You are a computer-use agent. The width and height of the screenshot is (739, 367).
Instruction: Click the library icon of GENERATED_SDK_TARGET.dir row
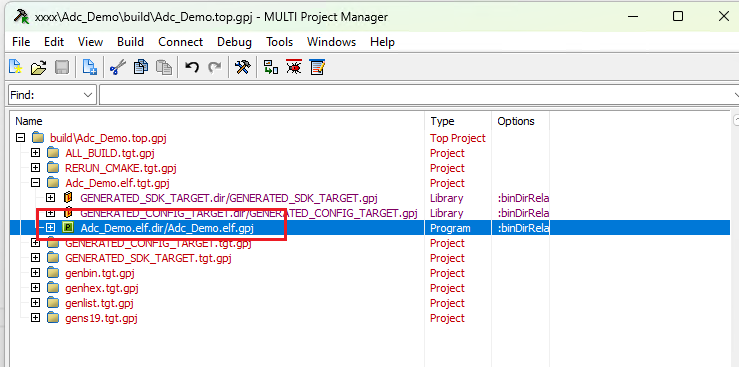coord(68,198)
